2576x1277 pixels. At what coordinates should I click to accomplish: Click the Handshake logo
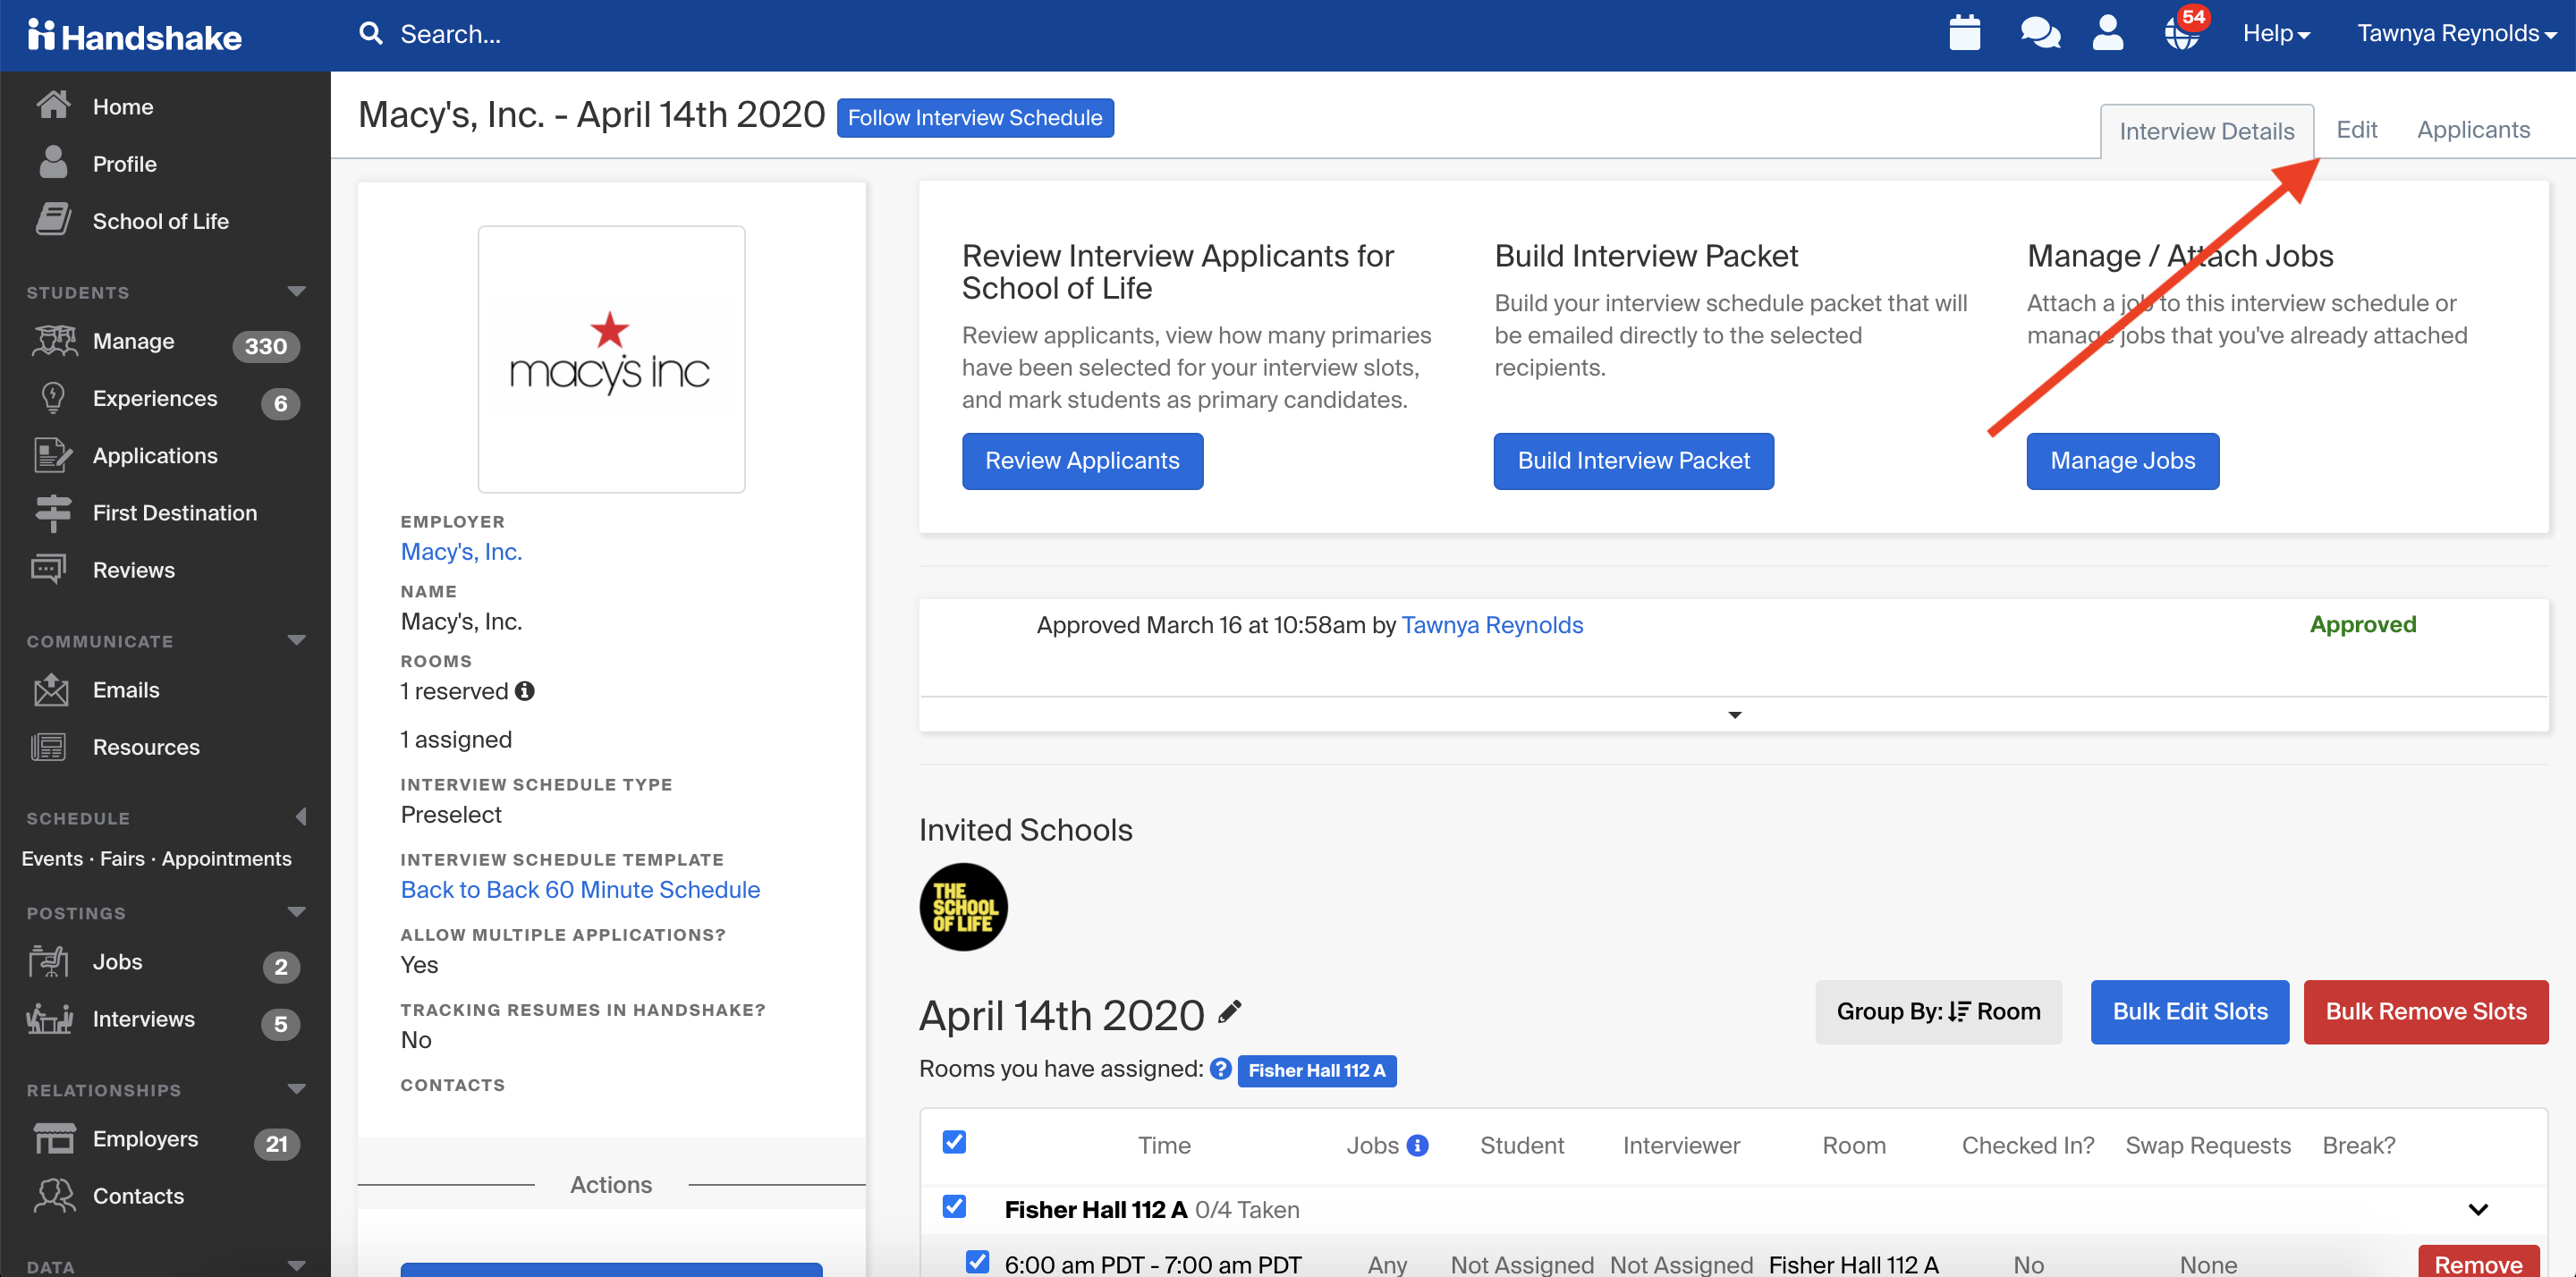(x=135, y=36)
